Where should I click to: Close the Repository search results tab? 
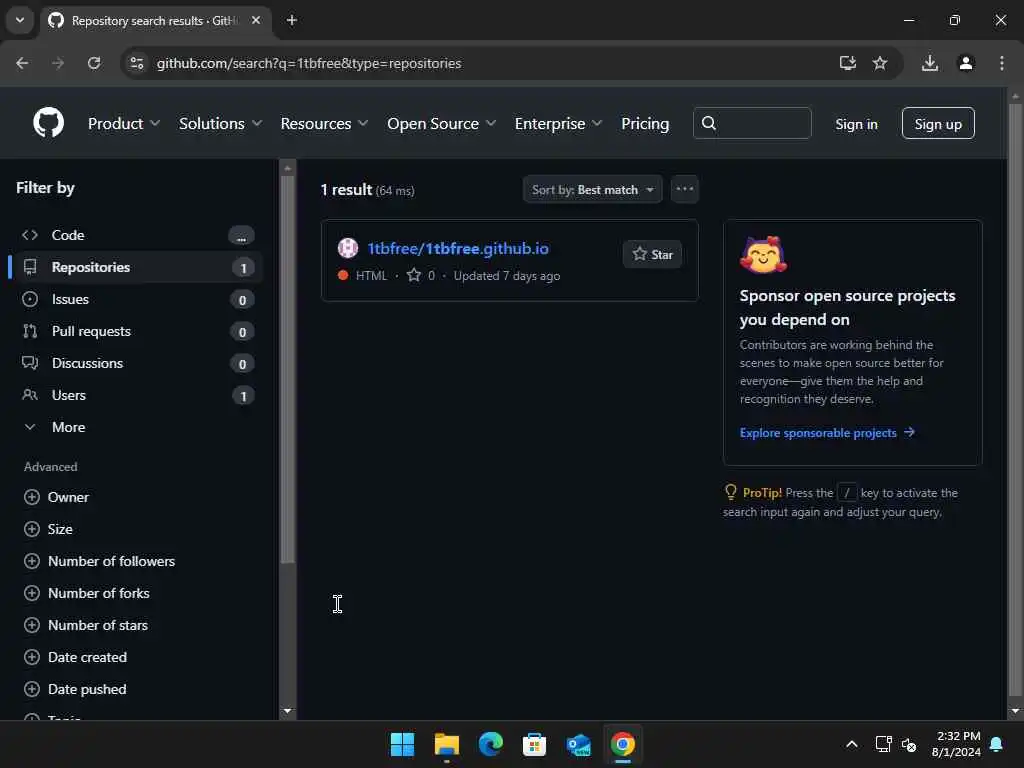click(x=256, y=20)
